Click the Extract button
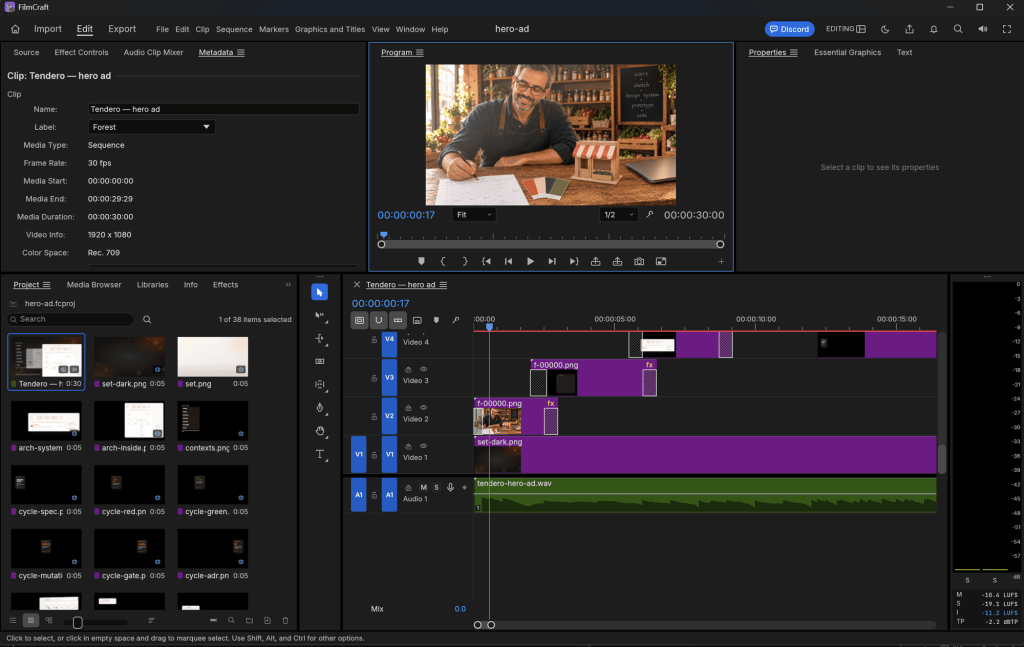 pyautogui.click(x=617, y=261)
